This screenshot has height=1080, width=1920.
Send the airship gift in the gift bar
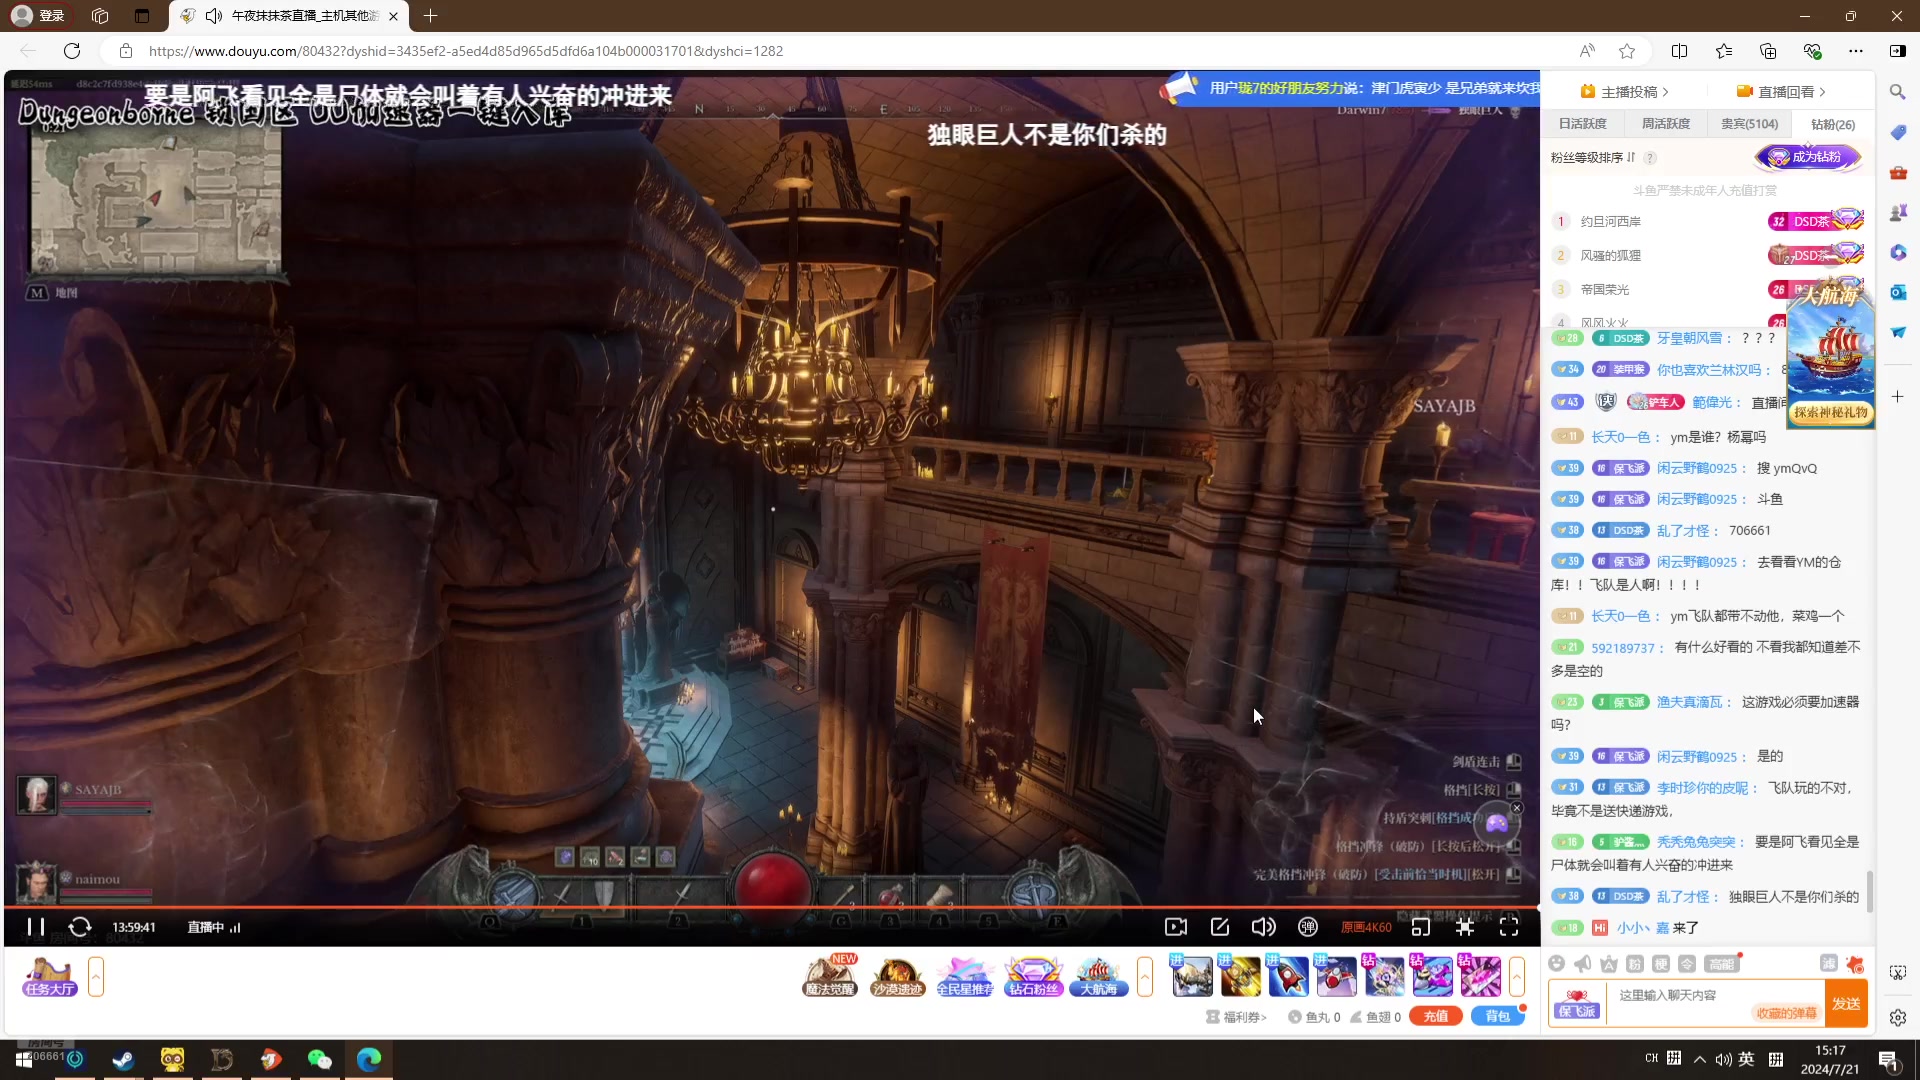click(x=1192, y=976)
